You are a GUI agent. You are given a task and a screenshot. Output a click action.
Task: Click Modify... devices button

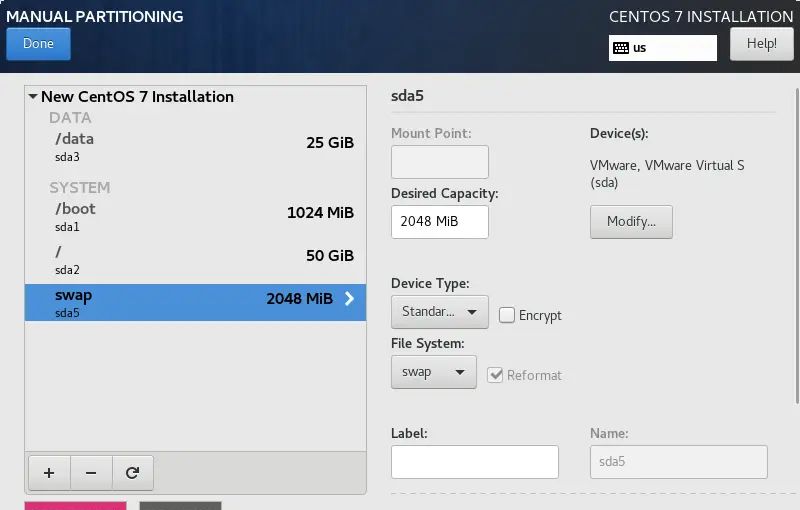pos(631,222)
